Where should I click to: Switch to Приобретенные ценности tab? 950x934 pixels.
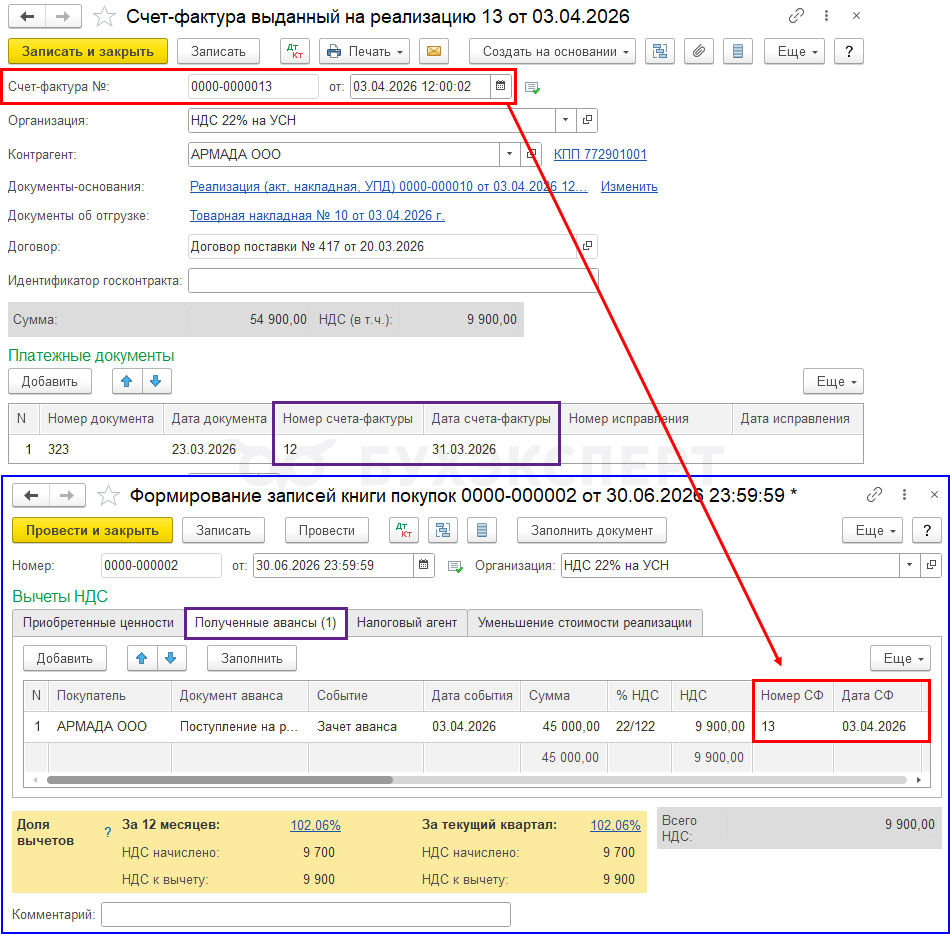click(x=99, y=623)
